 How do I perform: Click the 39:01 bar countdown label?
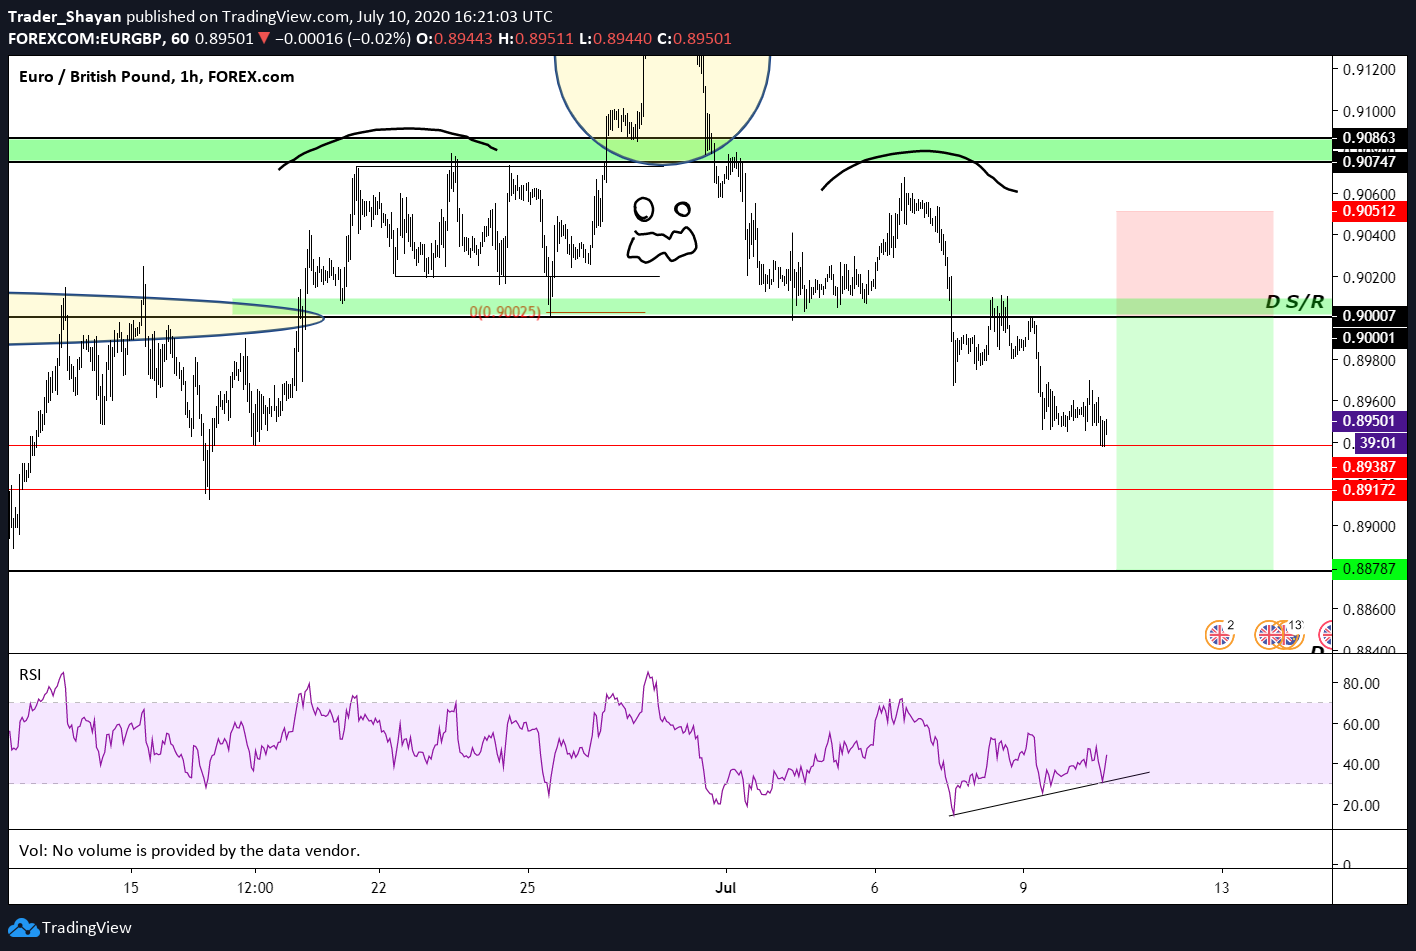click(1380, 443)
